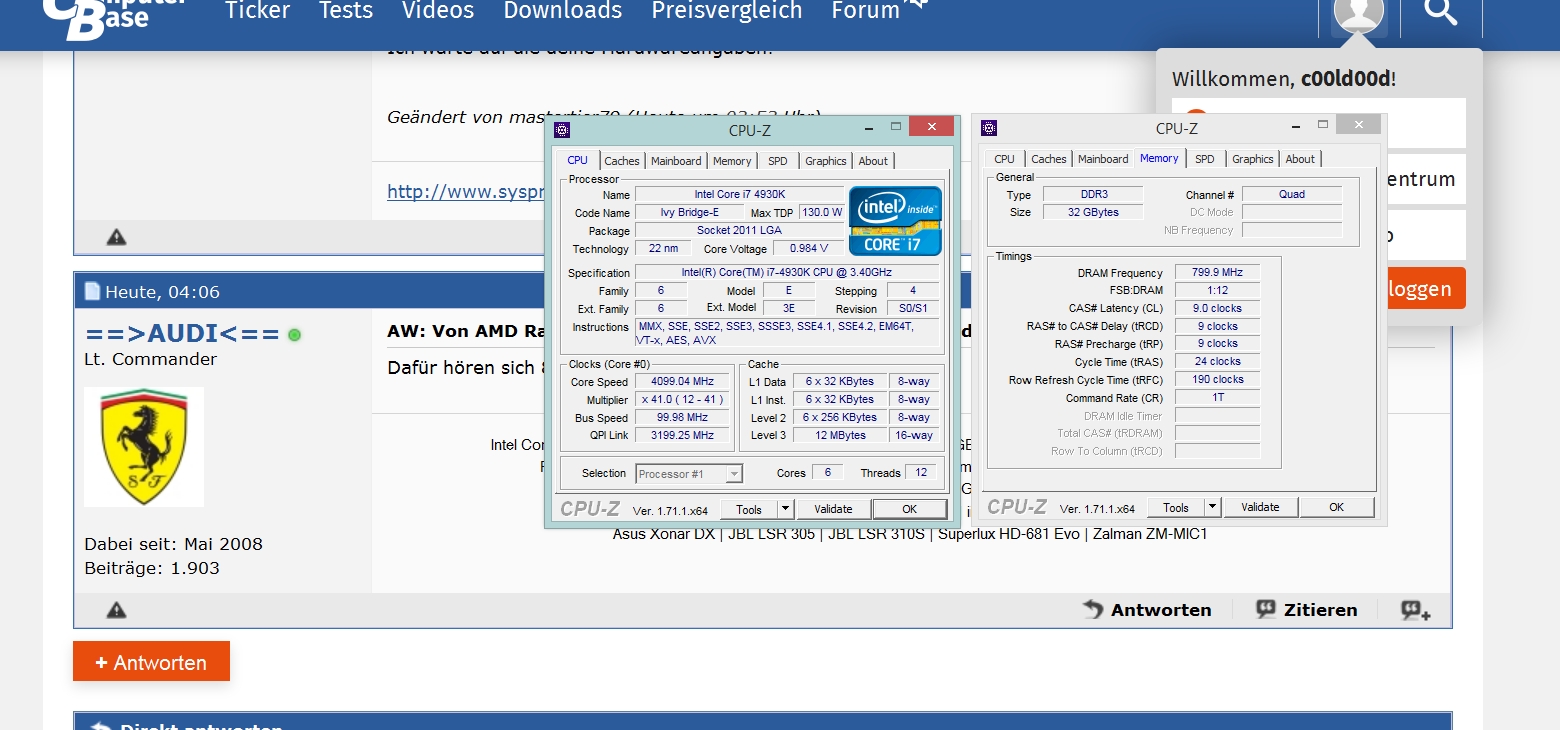Open the search magnifier in header
The width and height of the screenshot is (1560, 730).
coord(1441,13)
